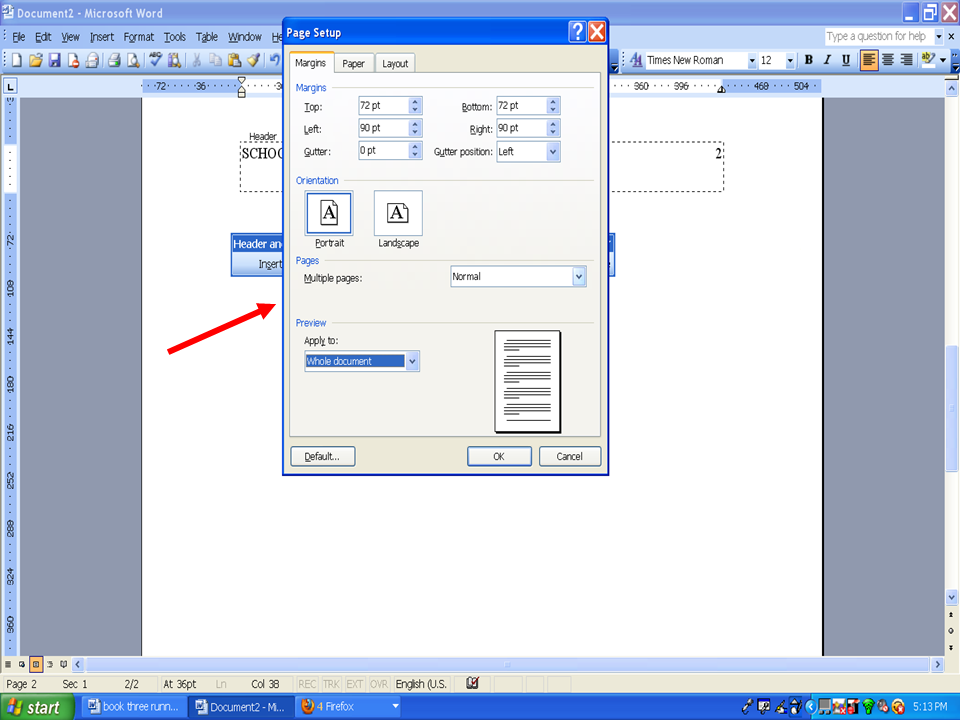Screen dimensions: 960x720
Task: Open the Research tool icon
Action: (174, 60)
